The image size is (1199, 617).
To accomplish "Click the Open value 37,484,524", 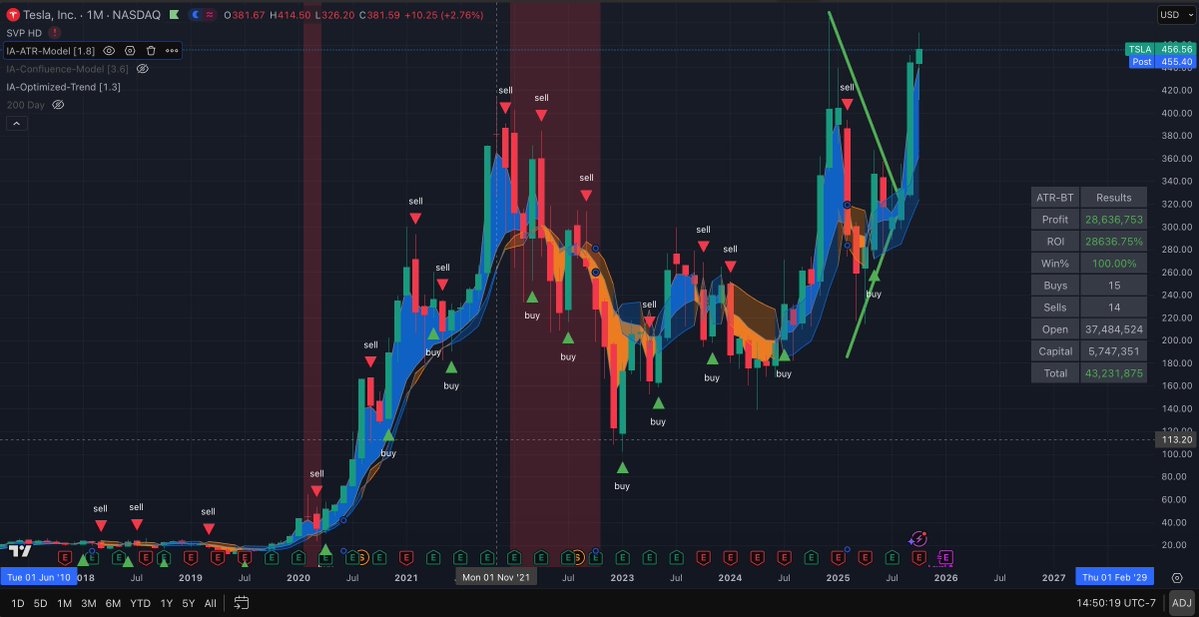I will 1113,330.
